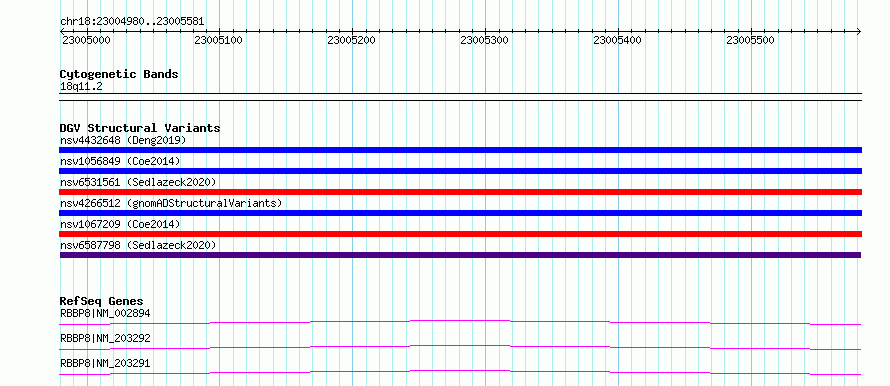The height and width of the screenshot is (386, 890).
Task: Click the 23005200 ruler position label
Action: [x=352, y=40]
